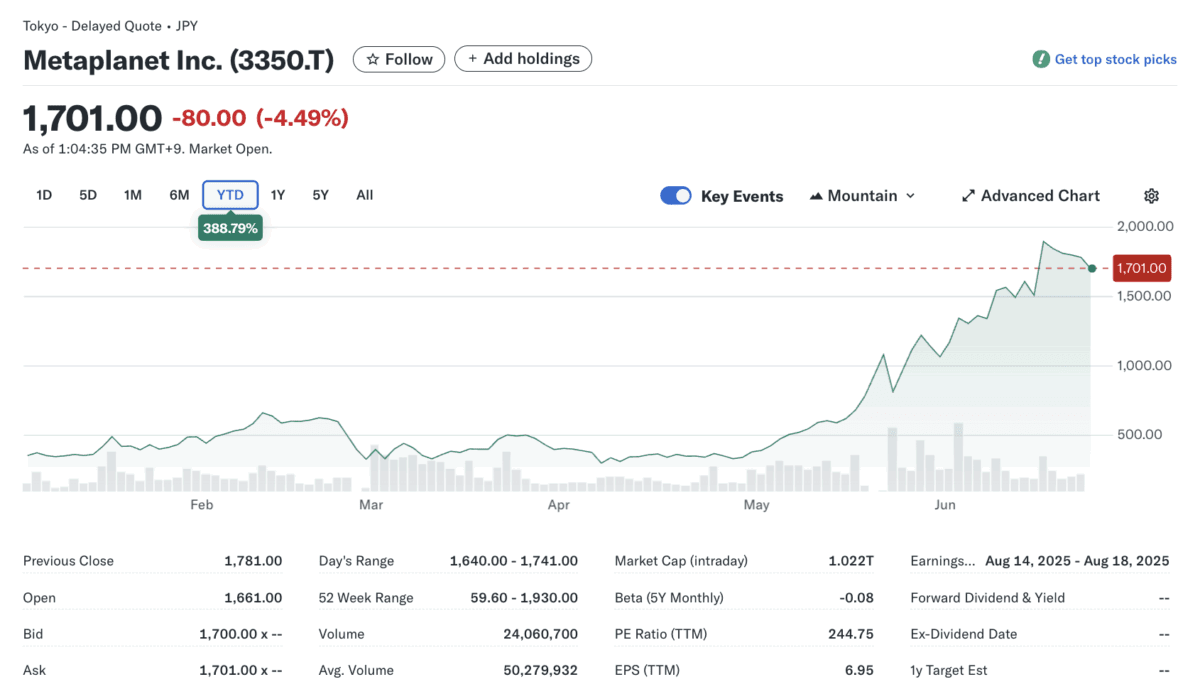
Task: Select the 1D time range tab
Action: (44, 195)
